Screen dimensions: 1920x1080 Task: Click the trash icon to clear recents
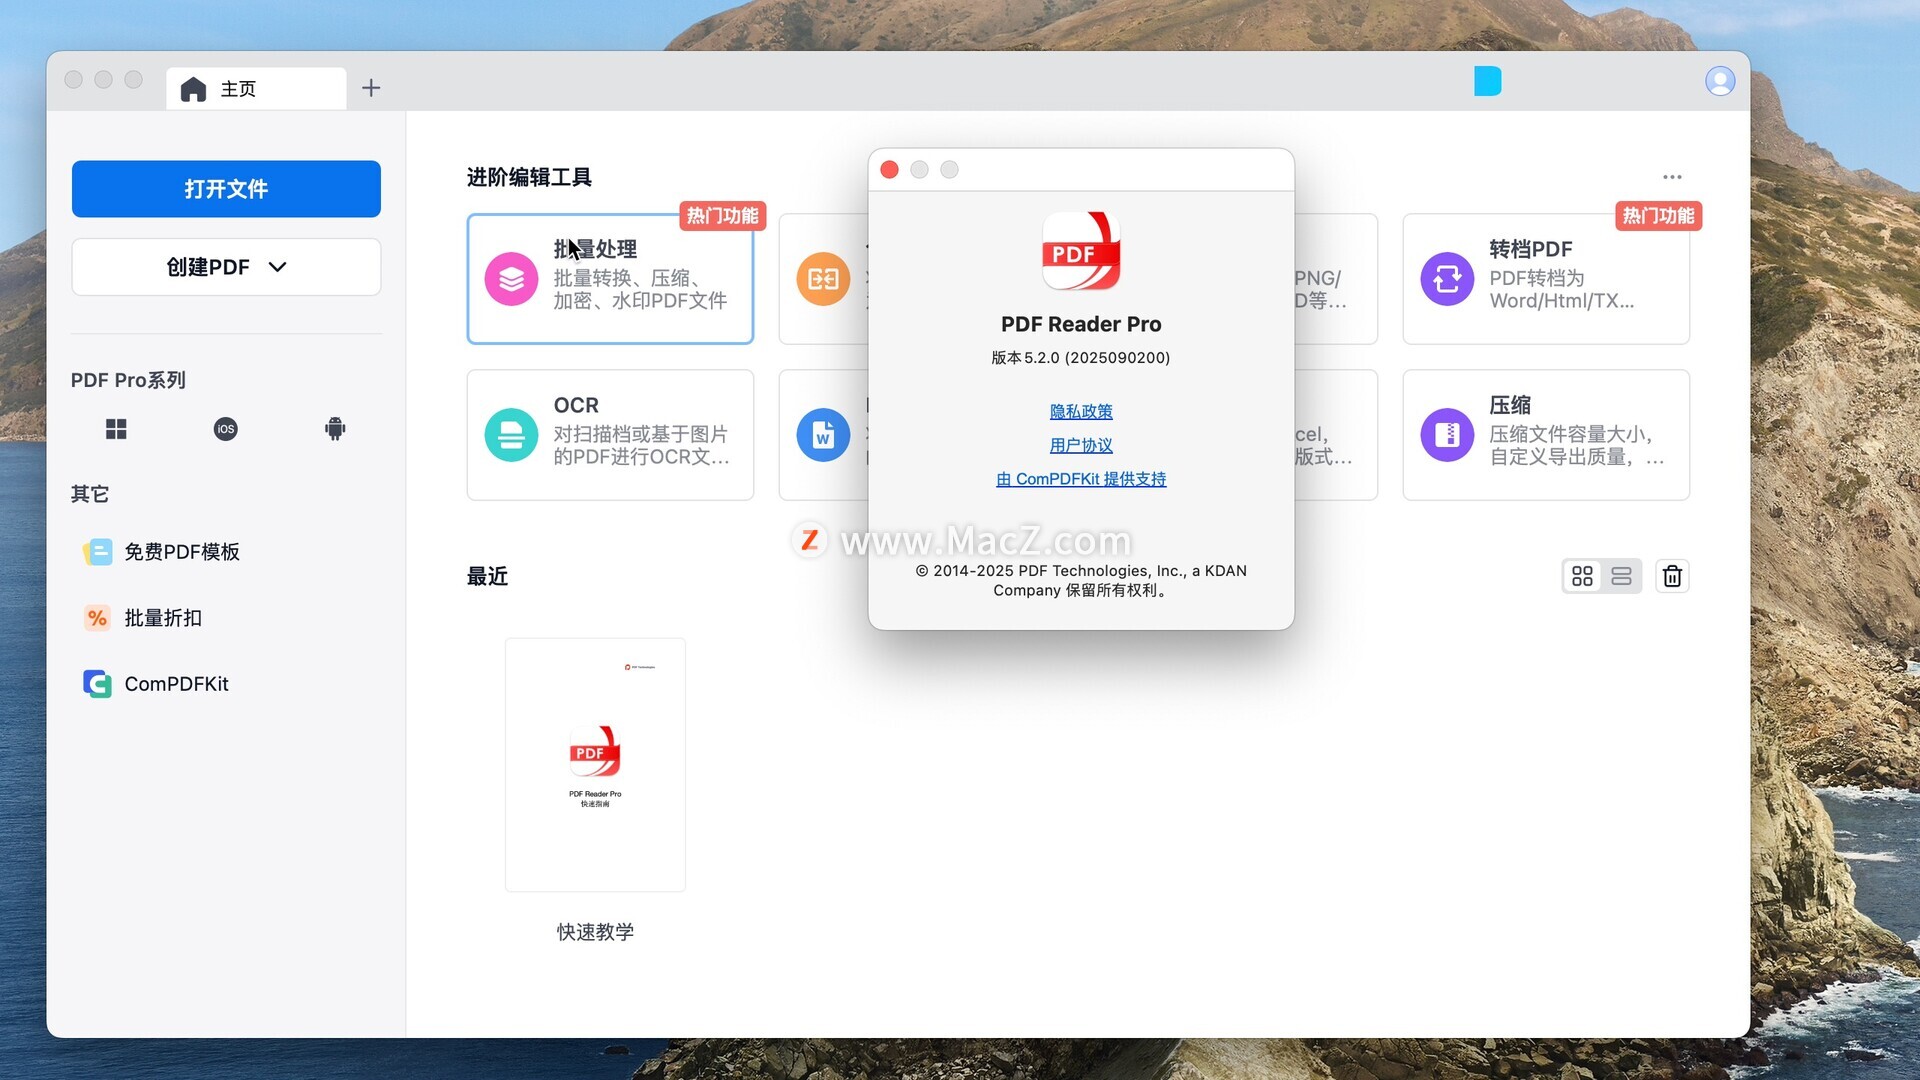1672,576
